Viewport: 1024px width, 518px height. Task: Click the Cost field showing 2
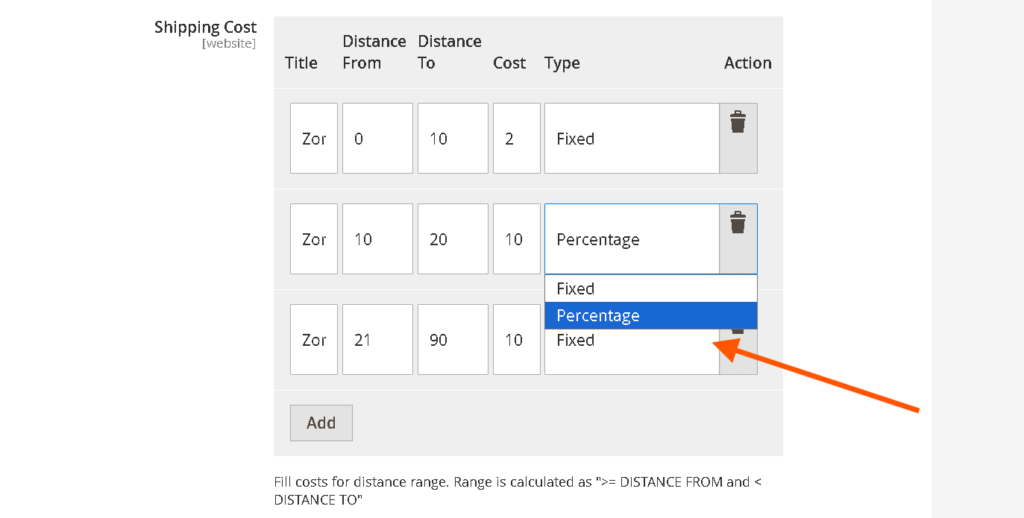[x=516, y=139]
